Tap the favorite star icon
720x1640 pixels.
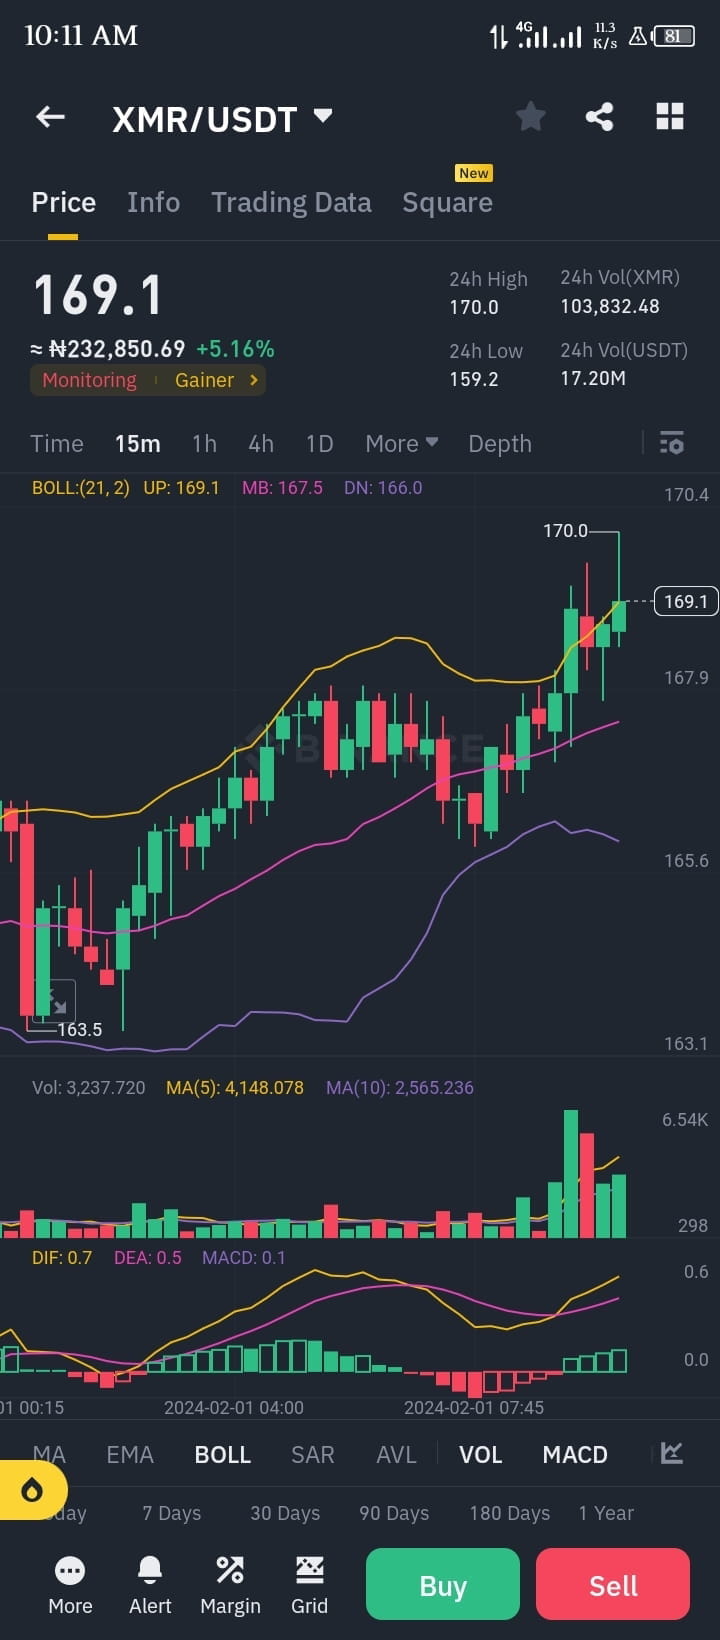(x=530, y=116)
